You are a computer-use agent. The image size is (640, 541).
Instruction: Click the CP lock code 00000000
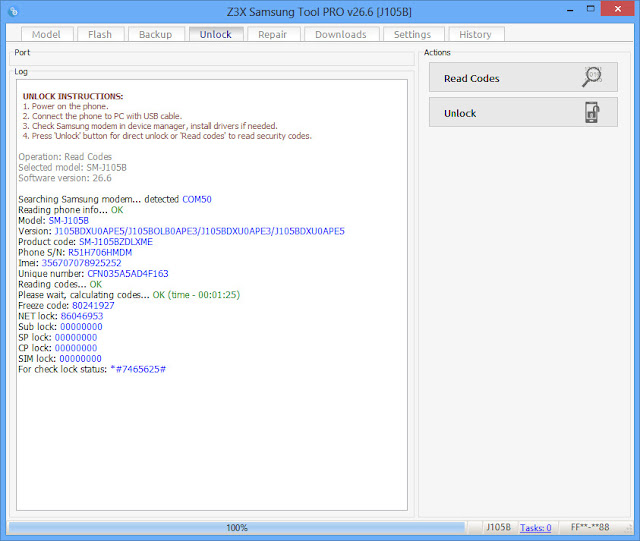click(x=76, y=348)
